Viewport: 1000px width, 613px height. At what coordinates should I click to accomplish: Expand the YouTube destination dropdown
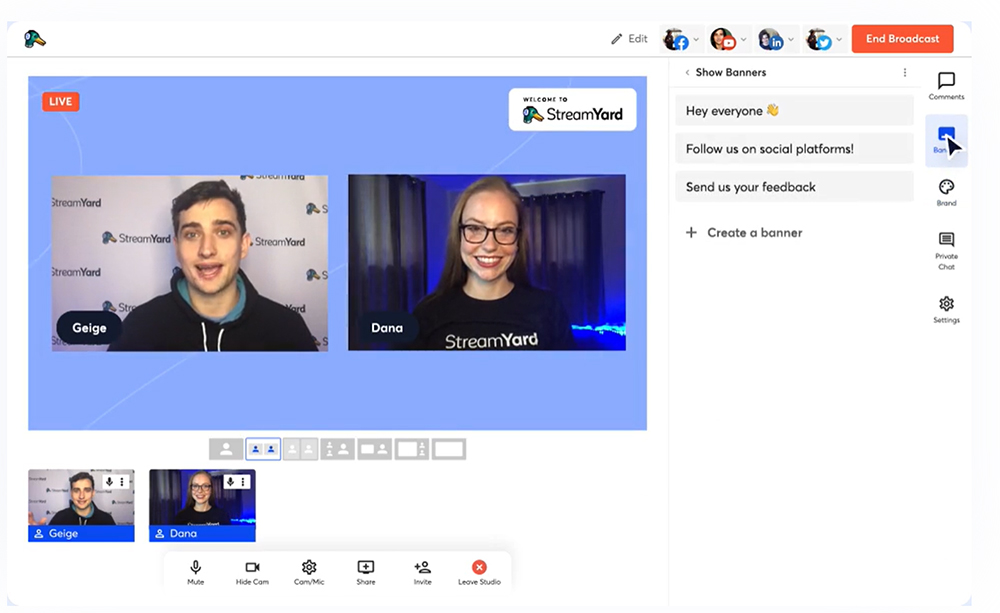pos(744,40)
